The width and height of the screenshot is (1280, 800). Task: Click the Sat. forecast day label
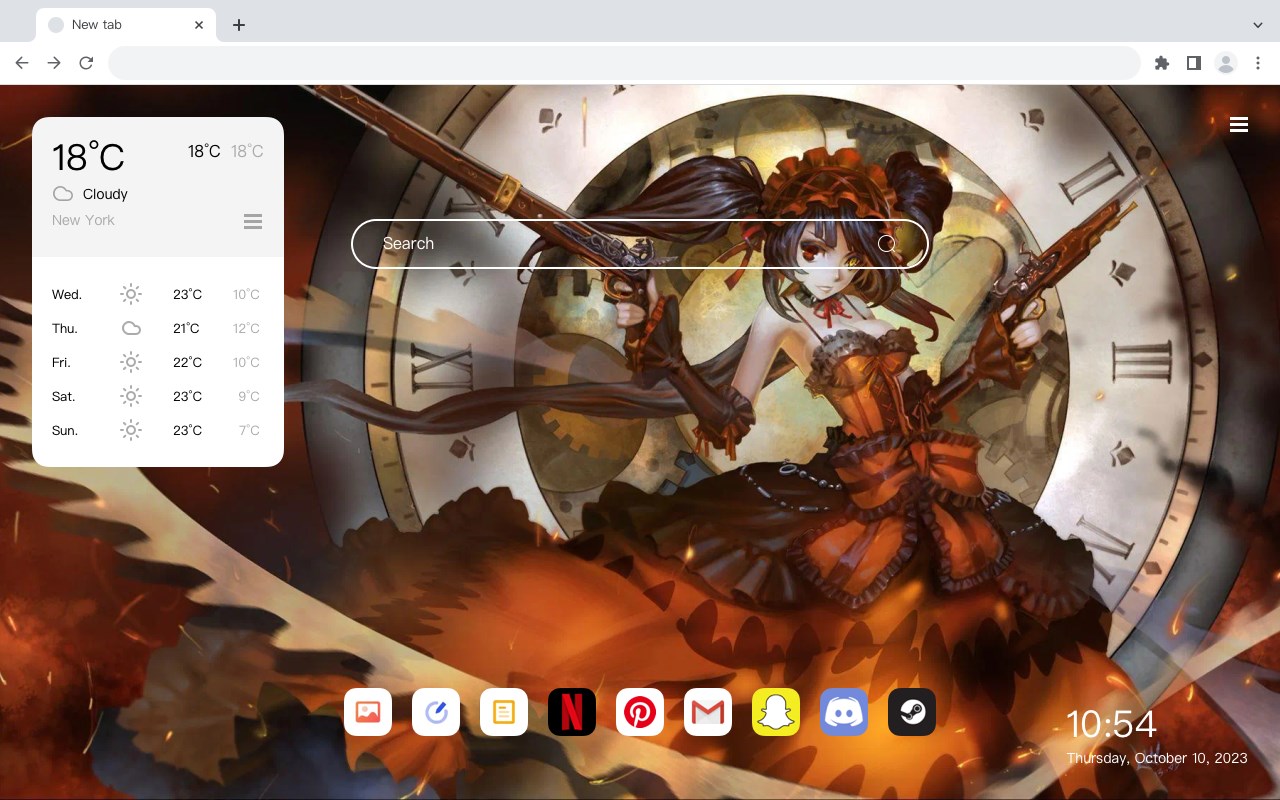coord(64,396)
